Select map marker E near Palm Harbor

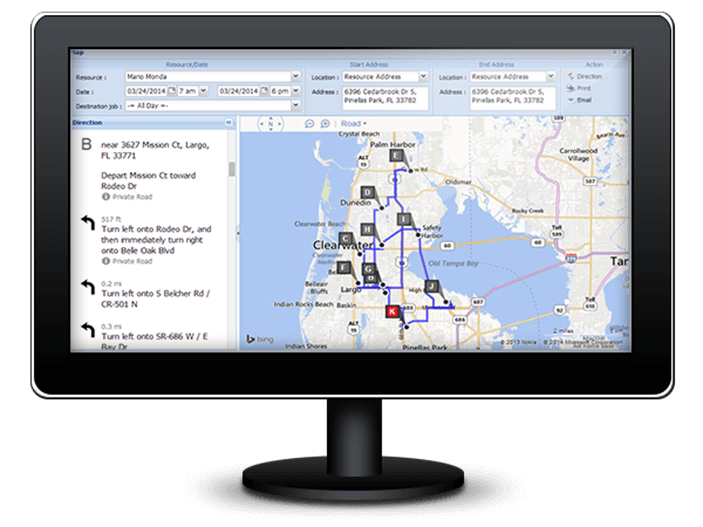click(396, 156)
